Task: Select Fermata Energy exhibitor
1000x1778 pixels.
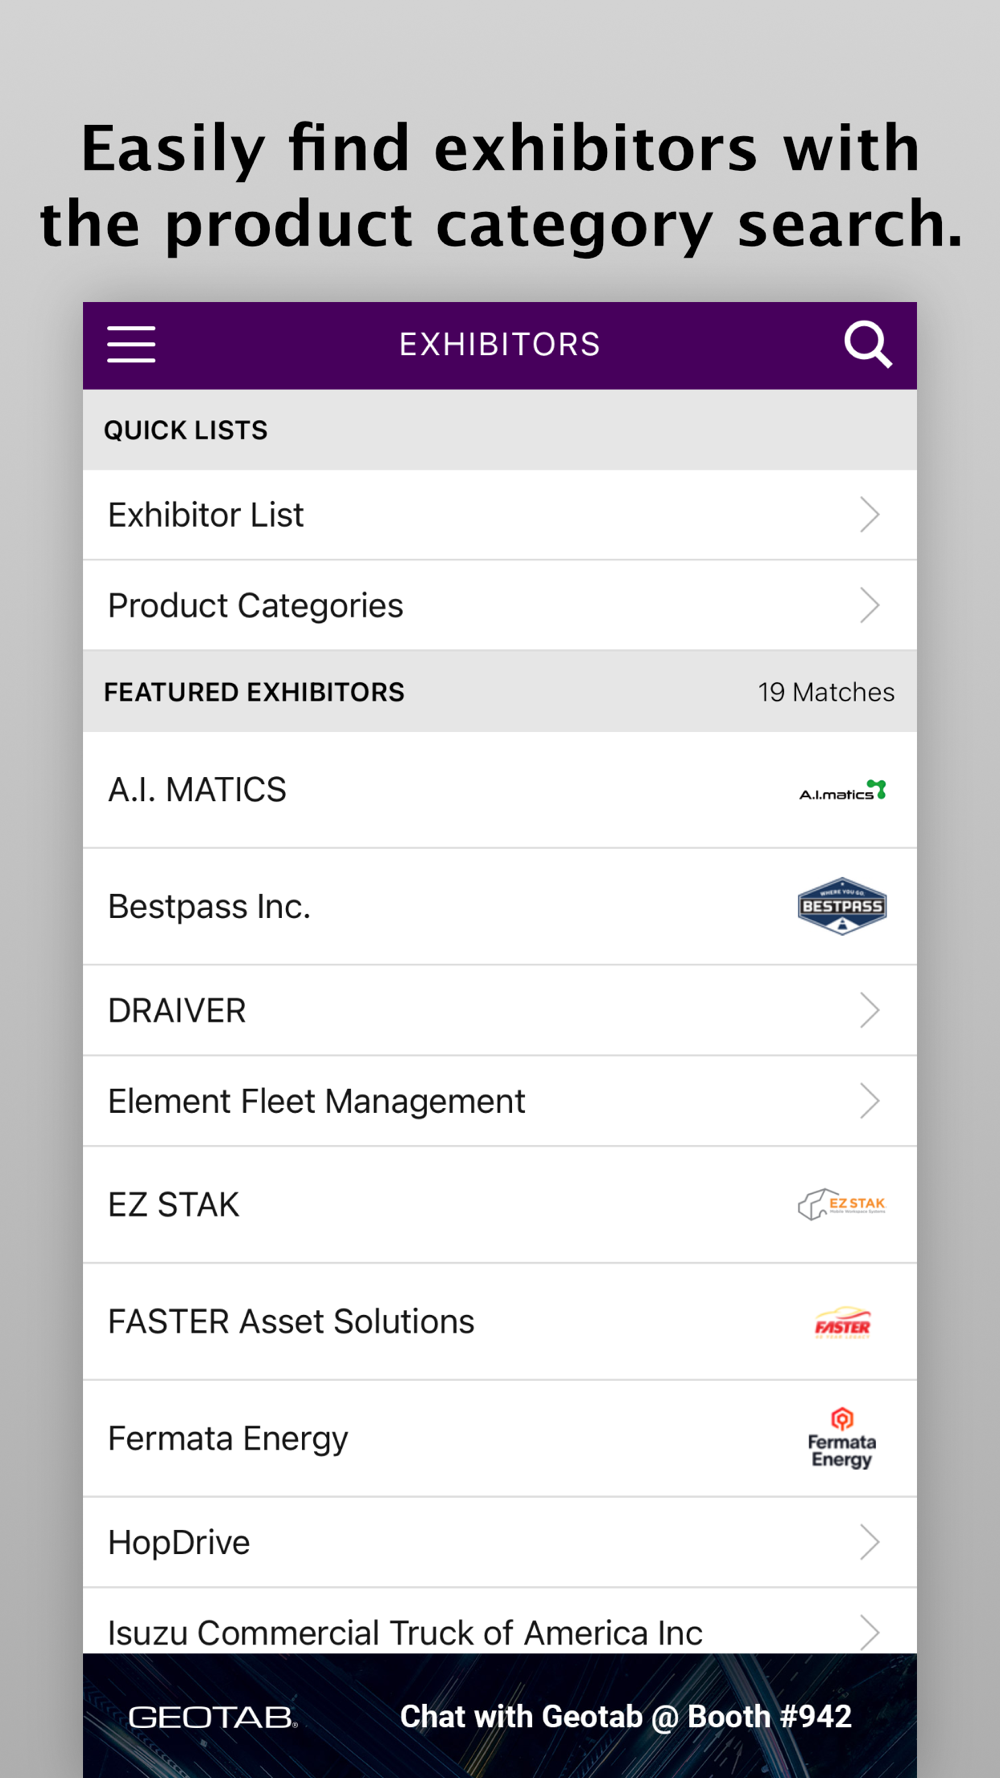Action: (x=500, y=1438)
